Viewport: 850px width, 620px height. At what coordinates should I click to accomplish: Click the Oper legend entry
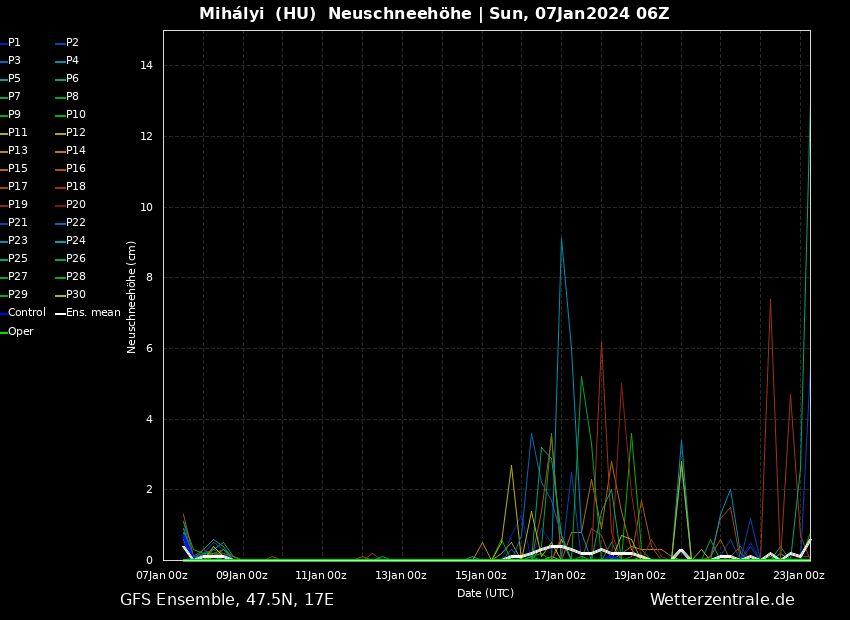20,332
